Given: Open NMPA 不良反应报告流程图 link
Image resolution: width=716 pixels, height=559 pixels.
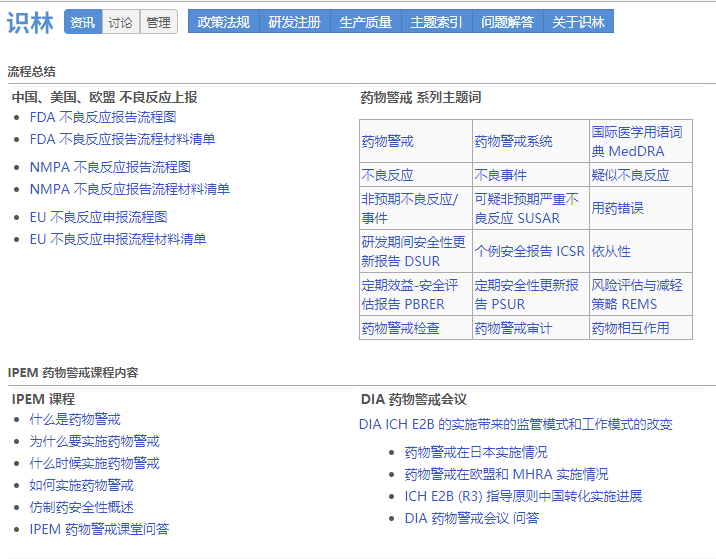Looking at the screenshot, I should [x=110, y=167].
